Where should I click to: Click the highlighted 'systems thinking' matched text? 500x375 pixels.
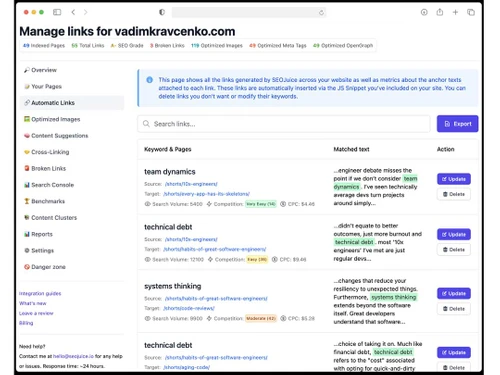[x=394, y=297]
